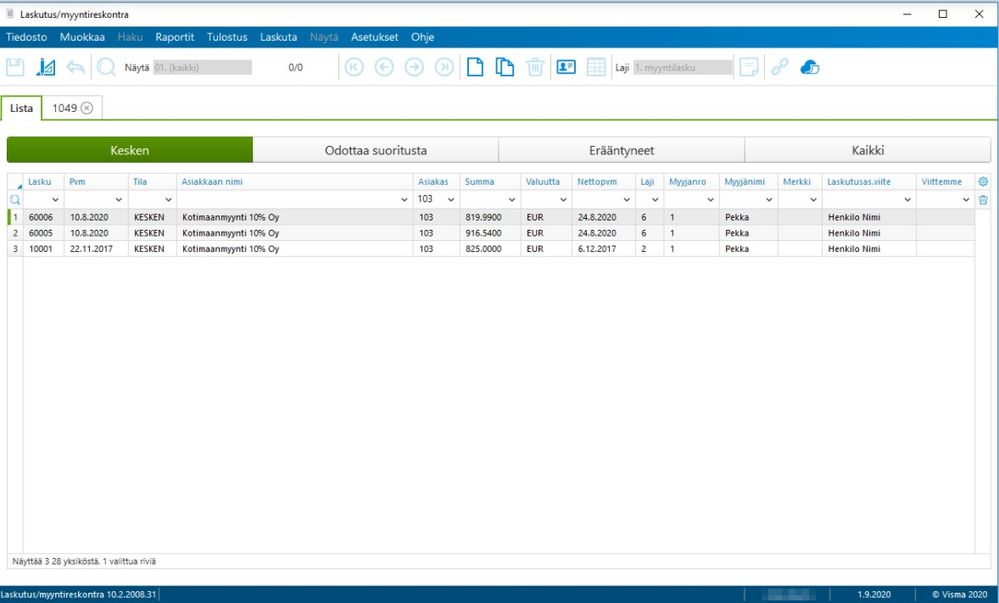Click the save diskette icon
The width and height of the screenshot is (999, 603).
click(15, 67)
